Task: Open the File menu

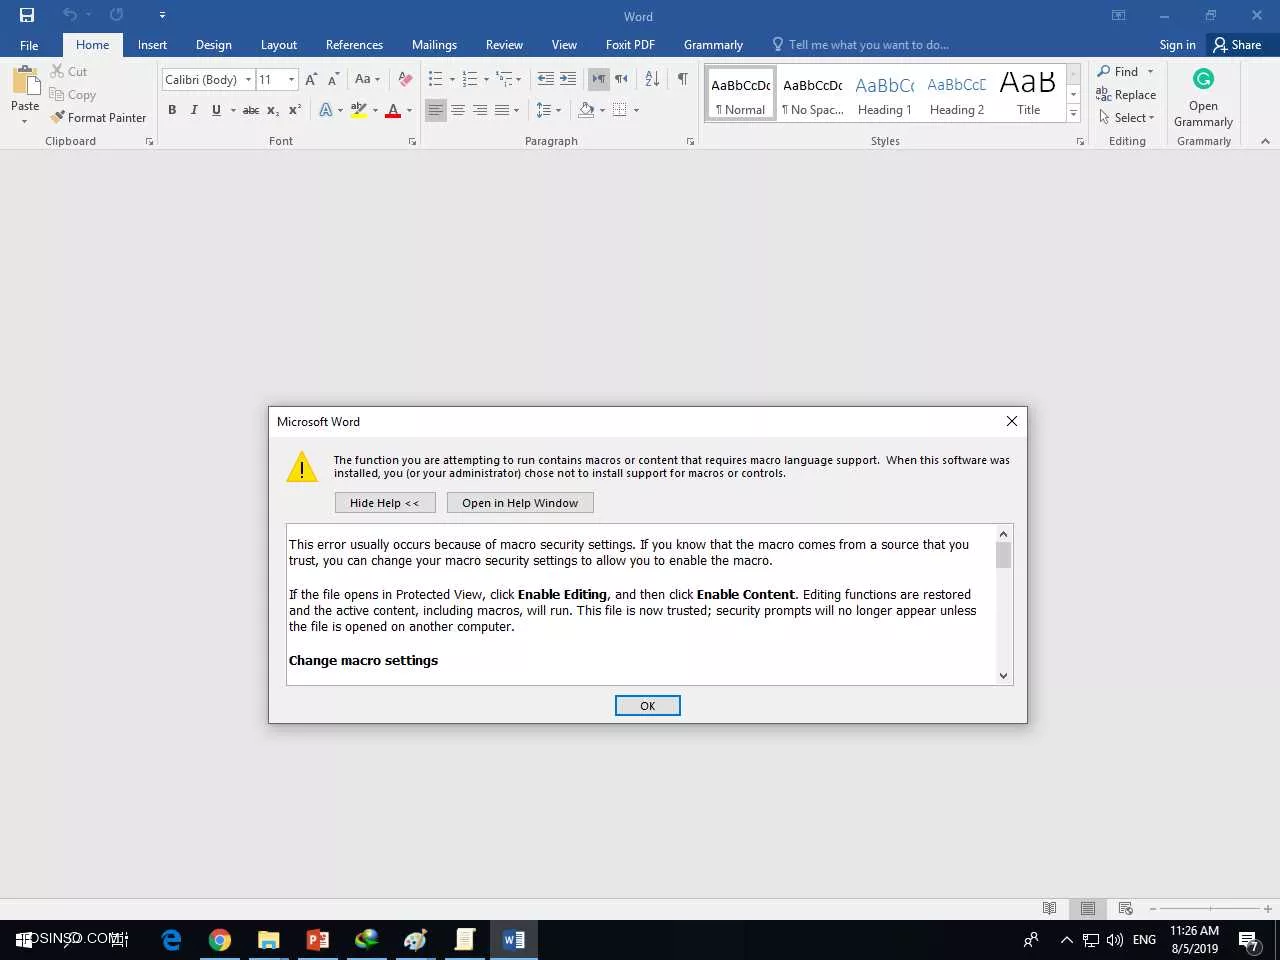Action: point(29,45)
